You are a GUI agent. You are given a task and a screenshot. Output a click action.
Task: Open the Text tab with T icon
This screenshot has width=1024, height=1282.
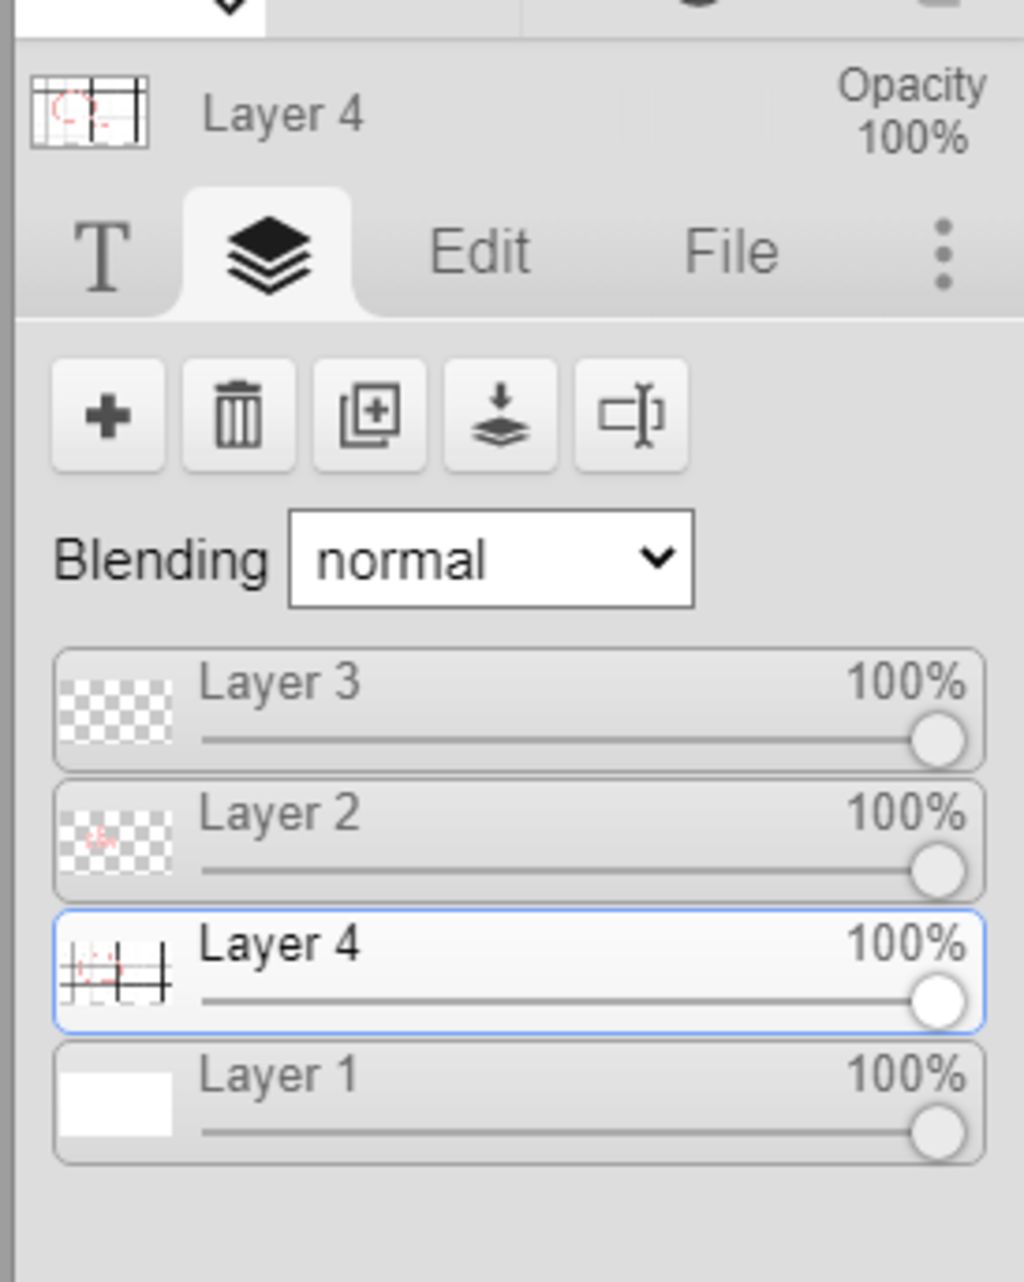click(x=102, y=256)
